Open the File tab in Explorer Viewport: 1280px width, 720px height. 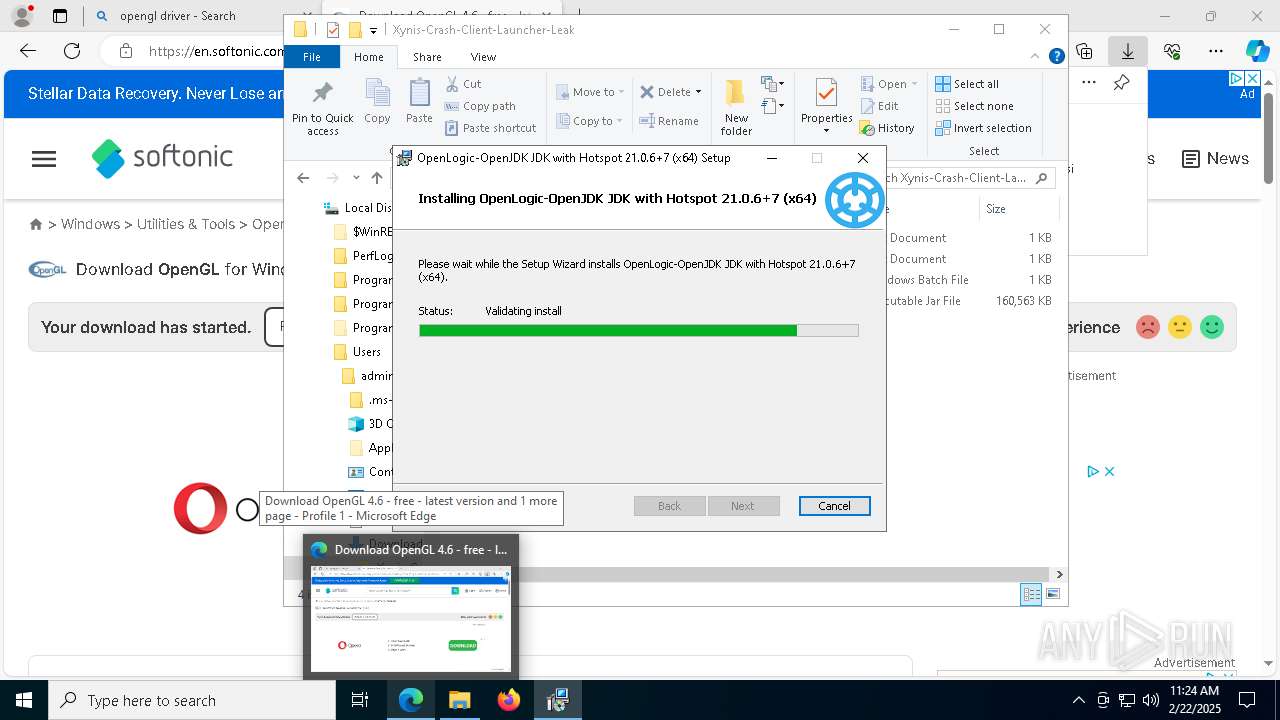[312, 57]
